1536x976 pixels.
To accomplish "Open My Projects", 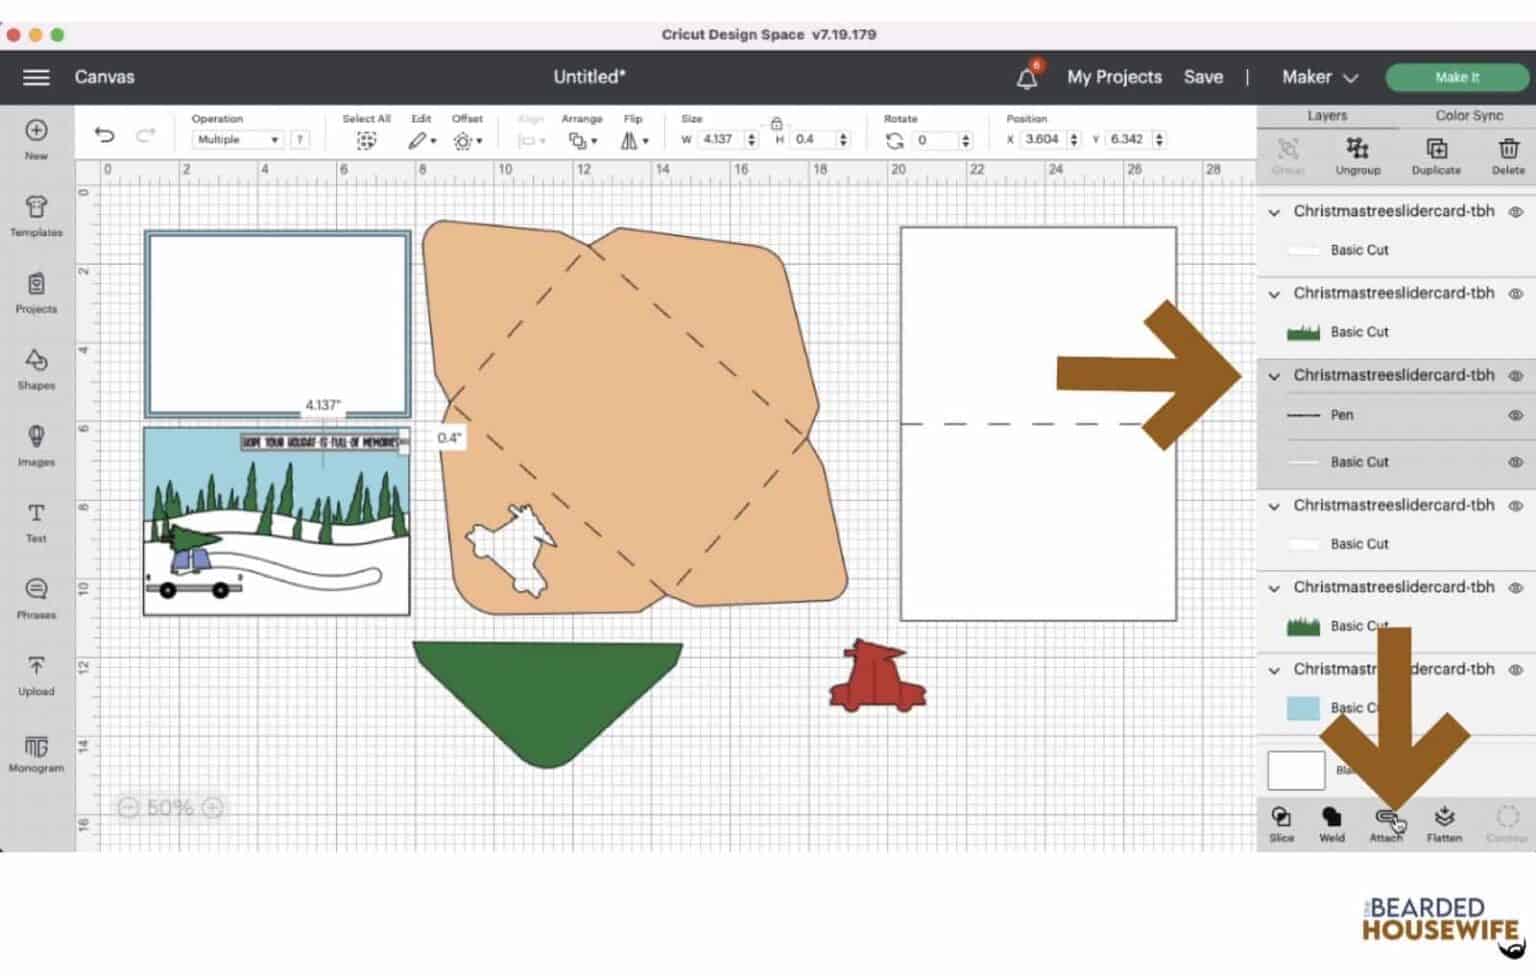I will tap(1114, 77).
